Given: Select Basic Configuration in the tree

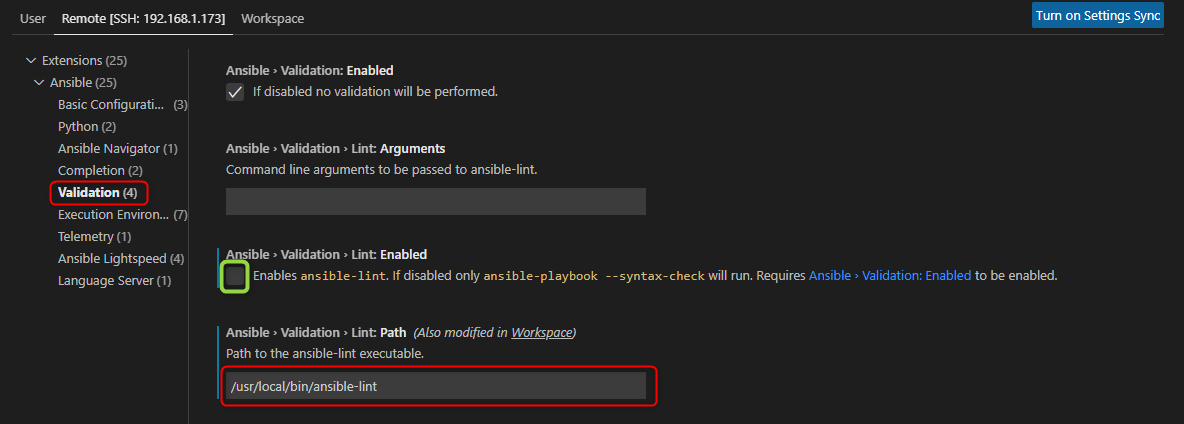Looking at the screenshot, I should tap(122, 104).
